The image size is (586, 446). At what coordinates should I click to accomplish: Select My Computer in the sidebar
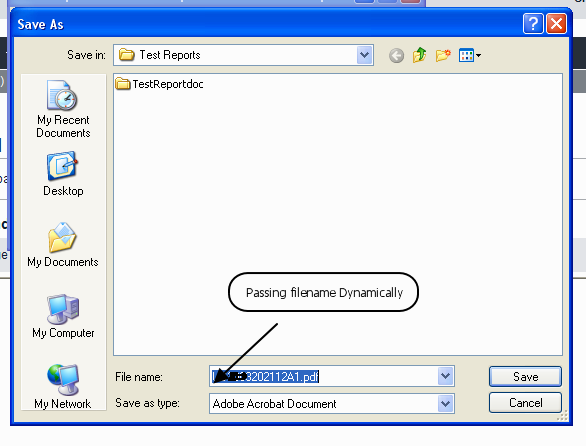click(63, 316)
